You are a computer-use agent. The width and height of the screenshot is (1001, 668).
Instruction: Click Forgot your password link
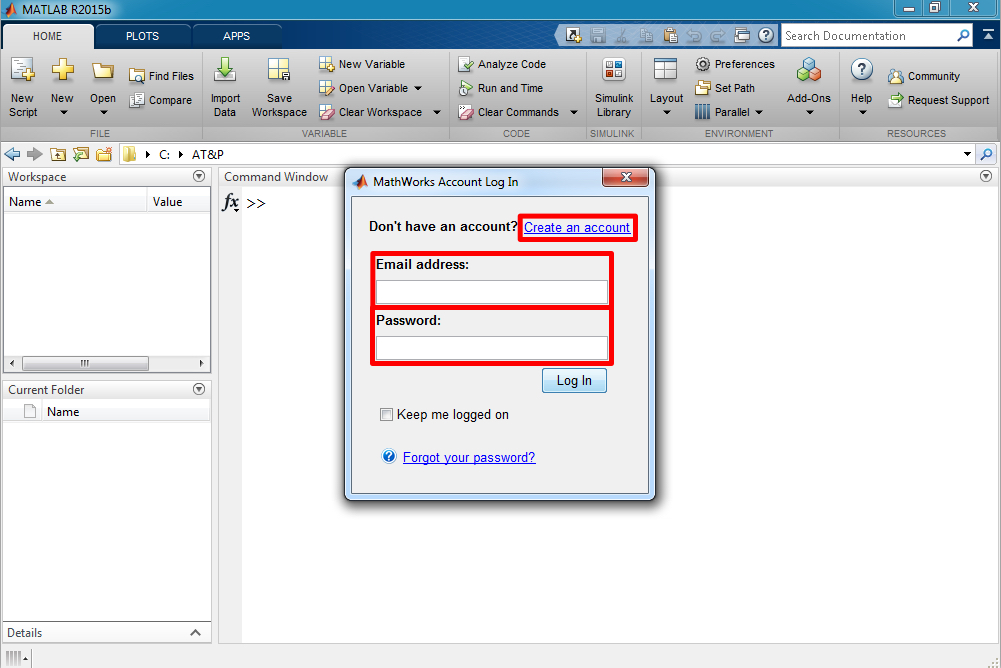point(469,457)
